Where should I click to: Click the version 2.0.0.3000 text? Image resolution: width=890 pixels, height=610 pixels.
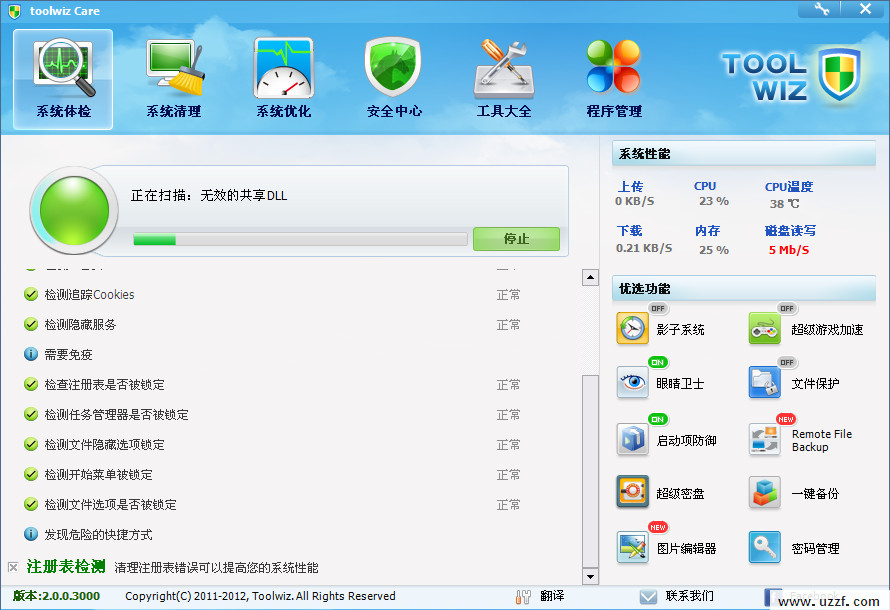click(x=56, y=596)
